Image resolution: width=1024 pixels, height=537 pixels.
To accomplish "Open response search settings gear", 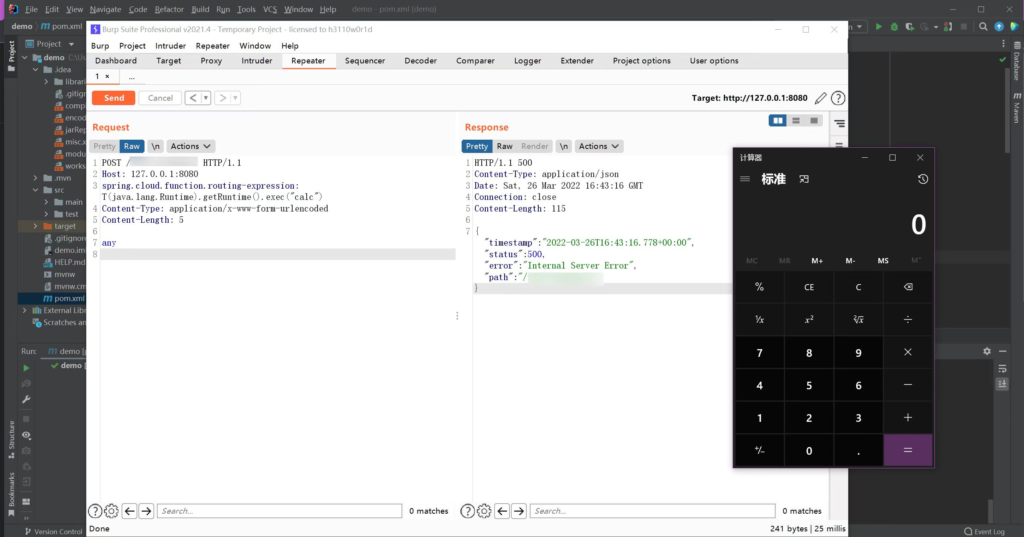I will [484, 511].
